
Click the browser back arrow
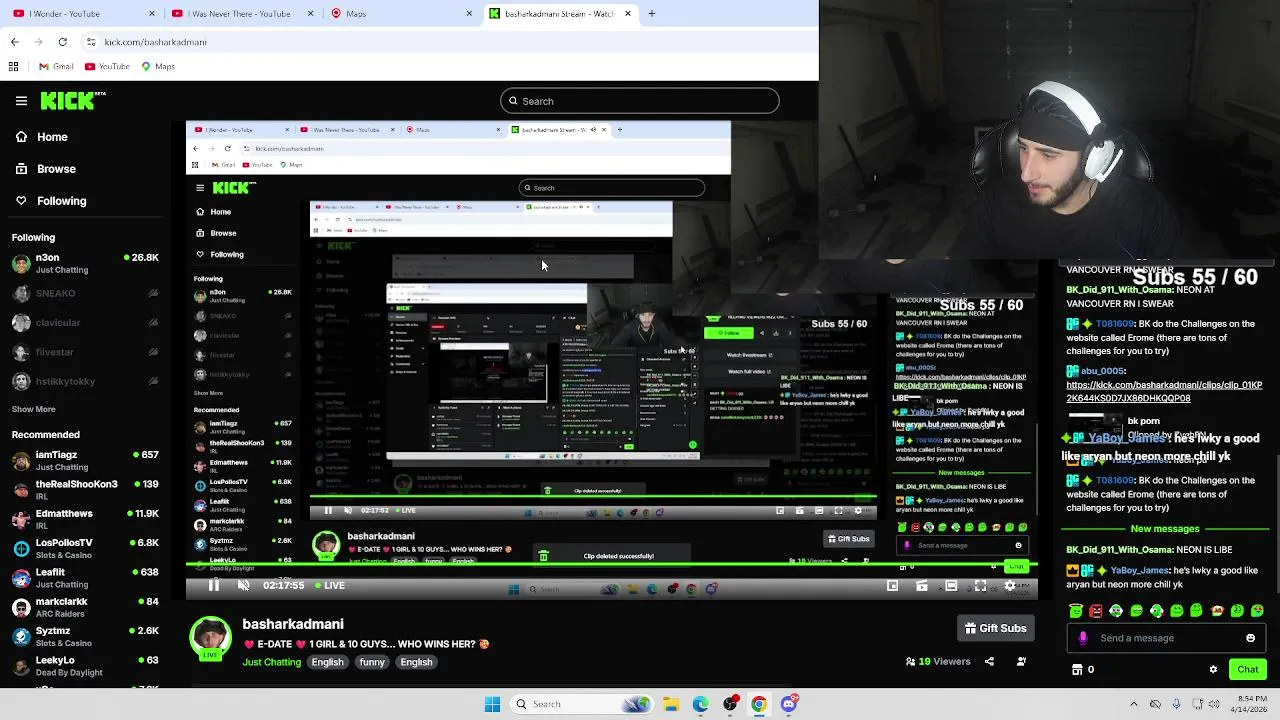click(x=14, y=42)
